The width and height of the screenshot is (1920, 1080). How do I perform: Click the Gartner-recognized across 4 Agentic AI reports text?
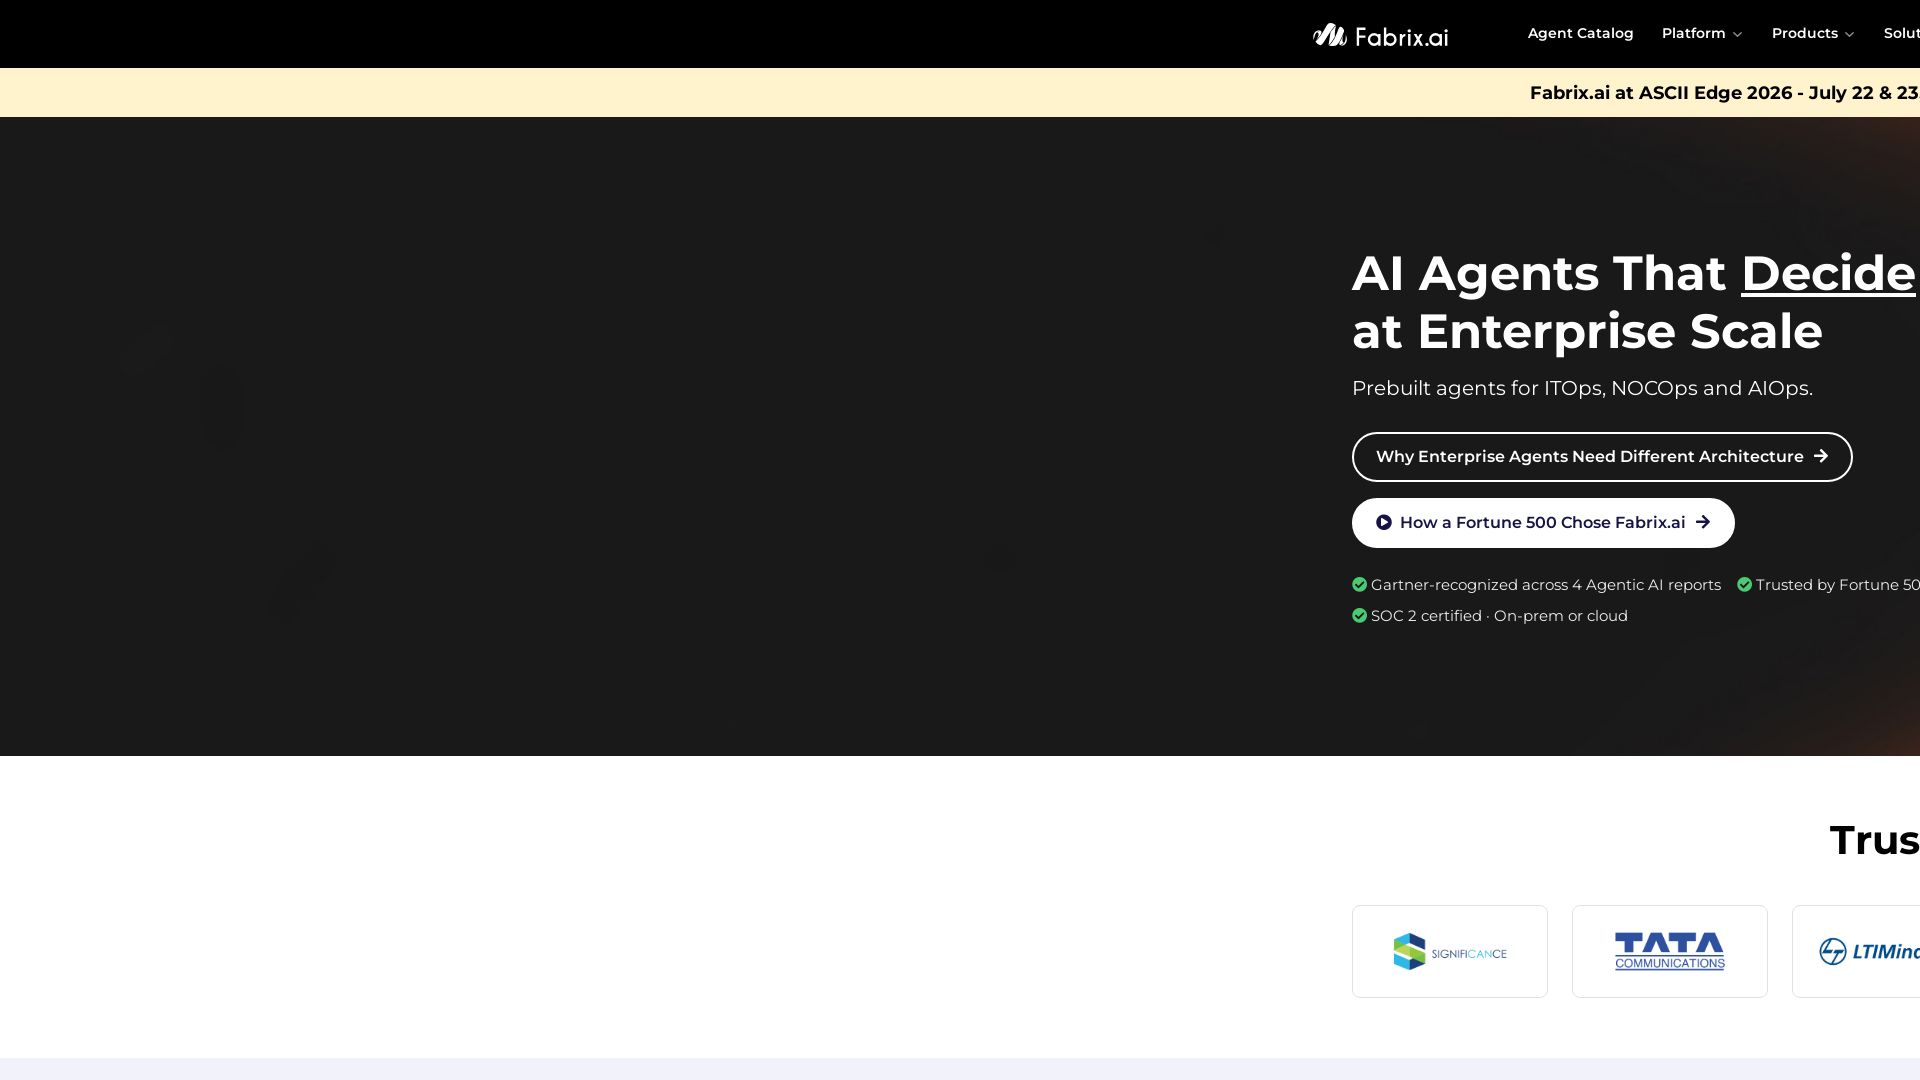(x=1546, y=585)
